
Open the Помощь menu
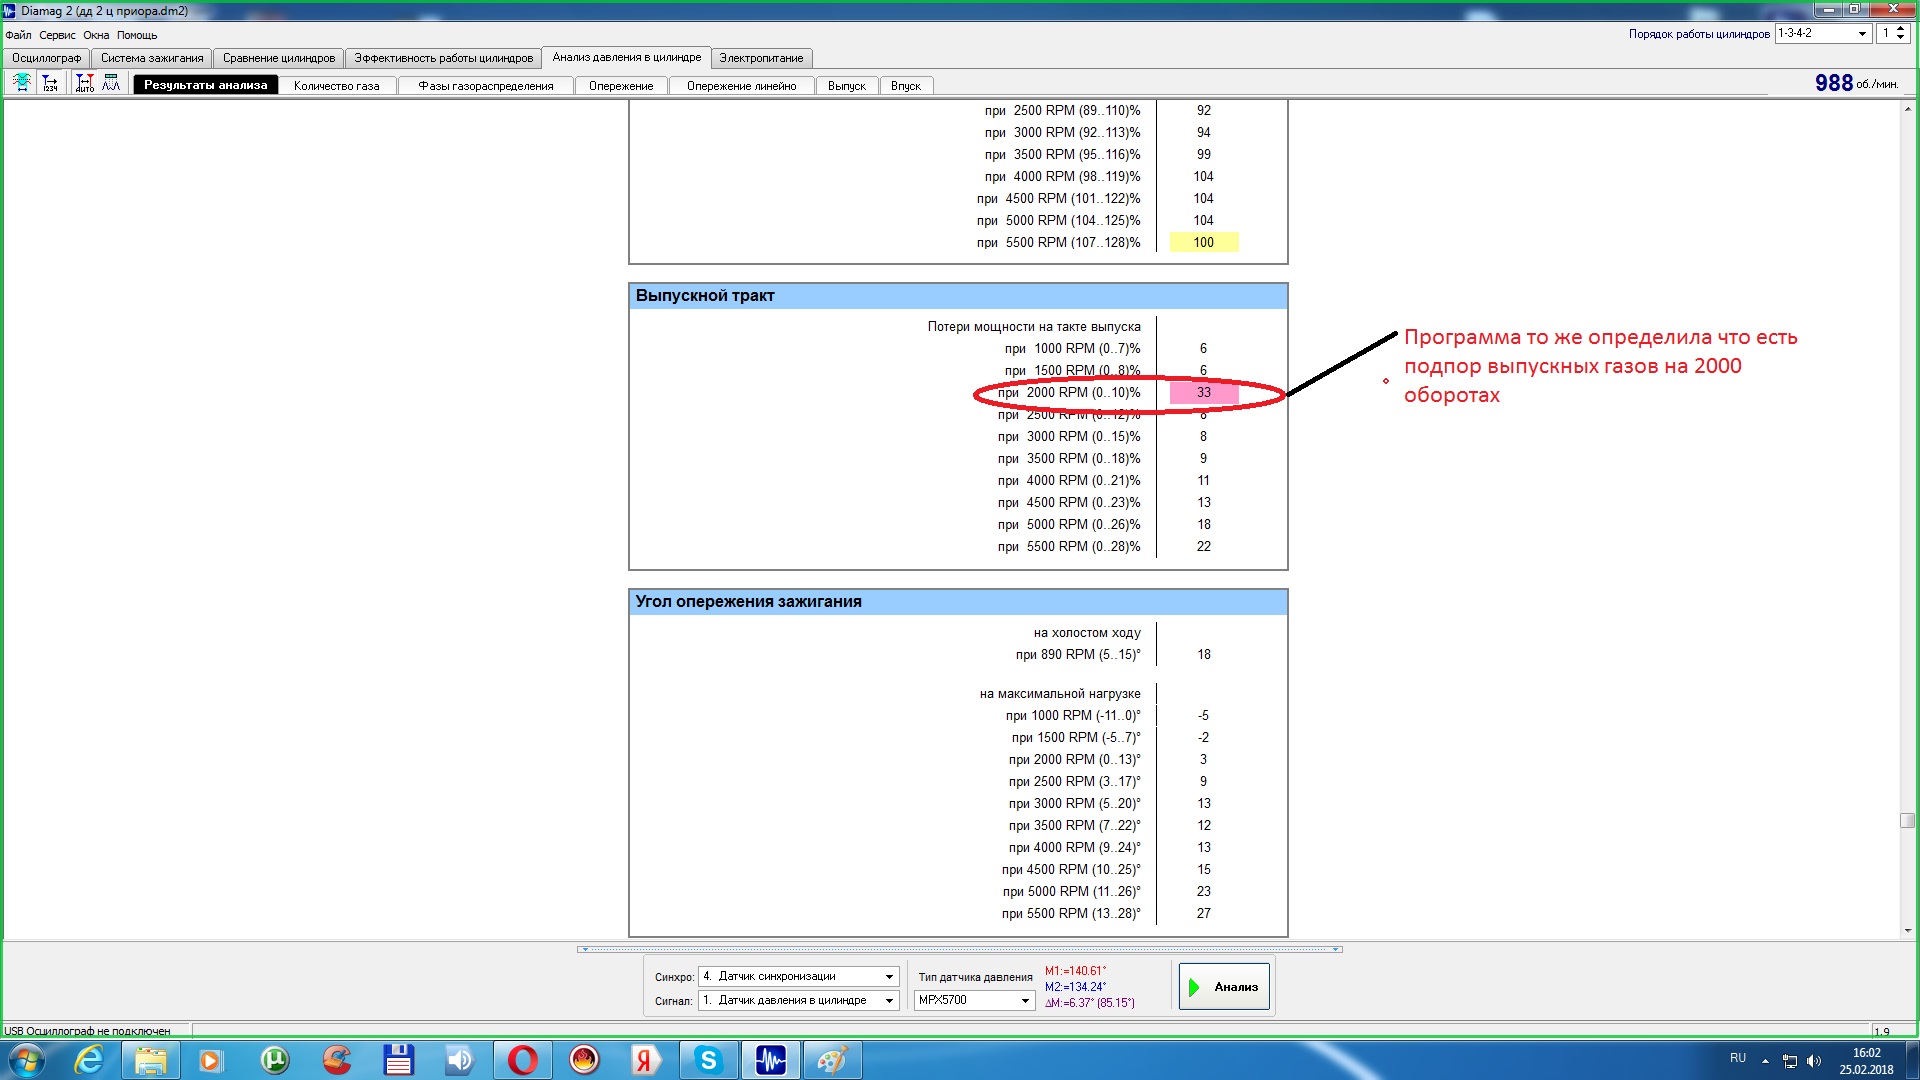137,35
